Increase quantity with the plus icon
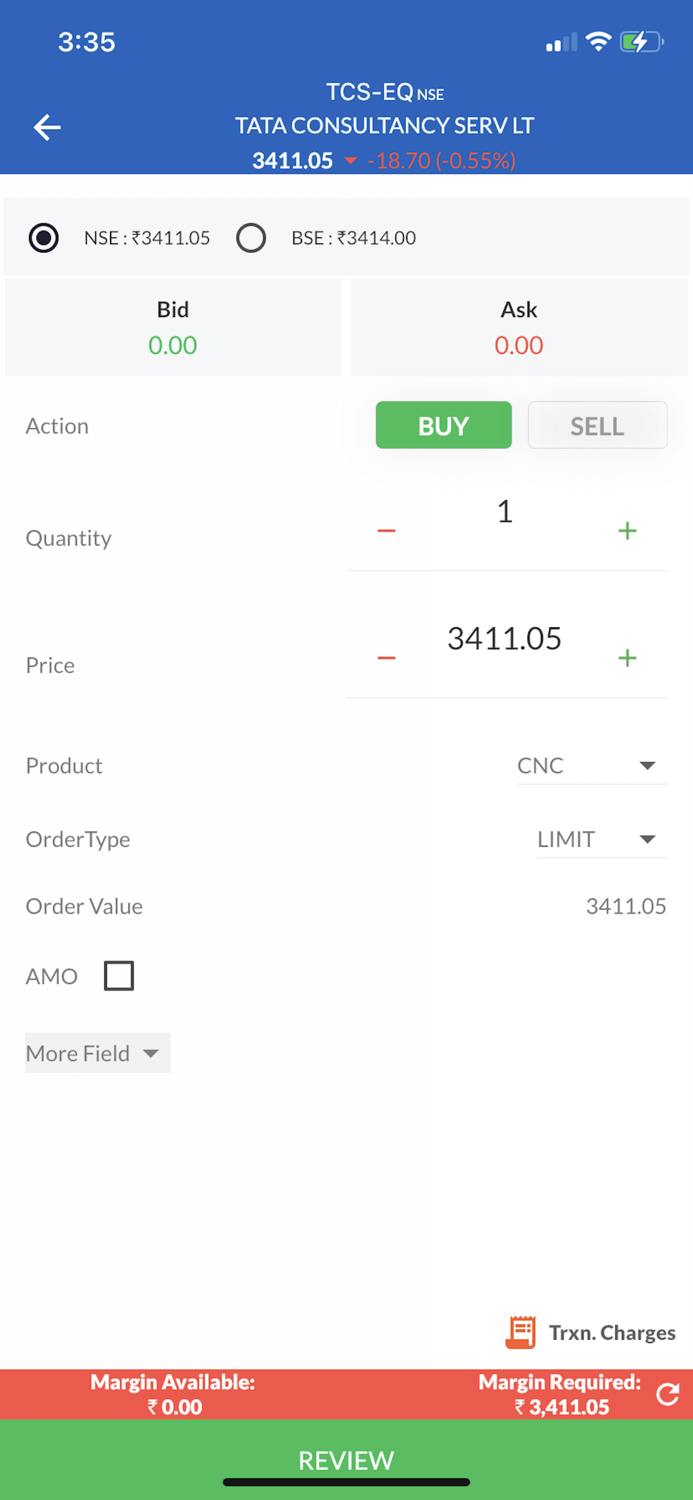The image size is (693, 1500). (x=627, y=530)
